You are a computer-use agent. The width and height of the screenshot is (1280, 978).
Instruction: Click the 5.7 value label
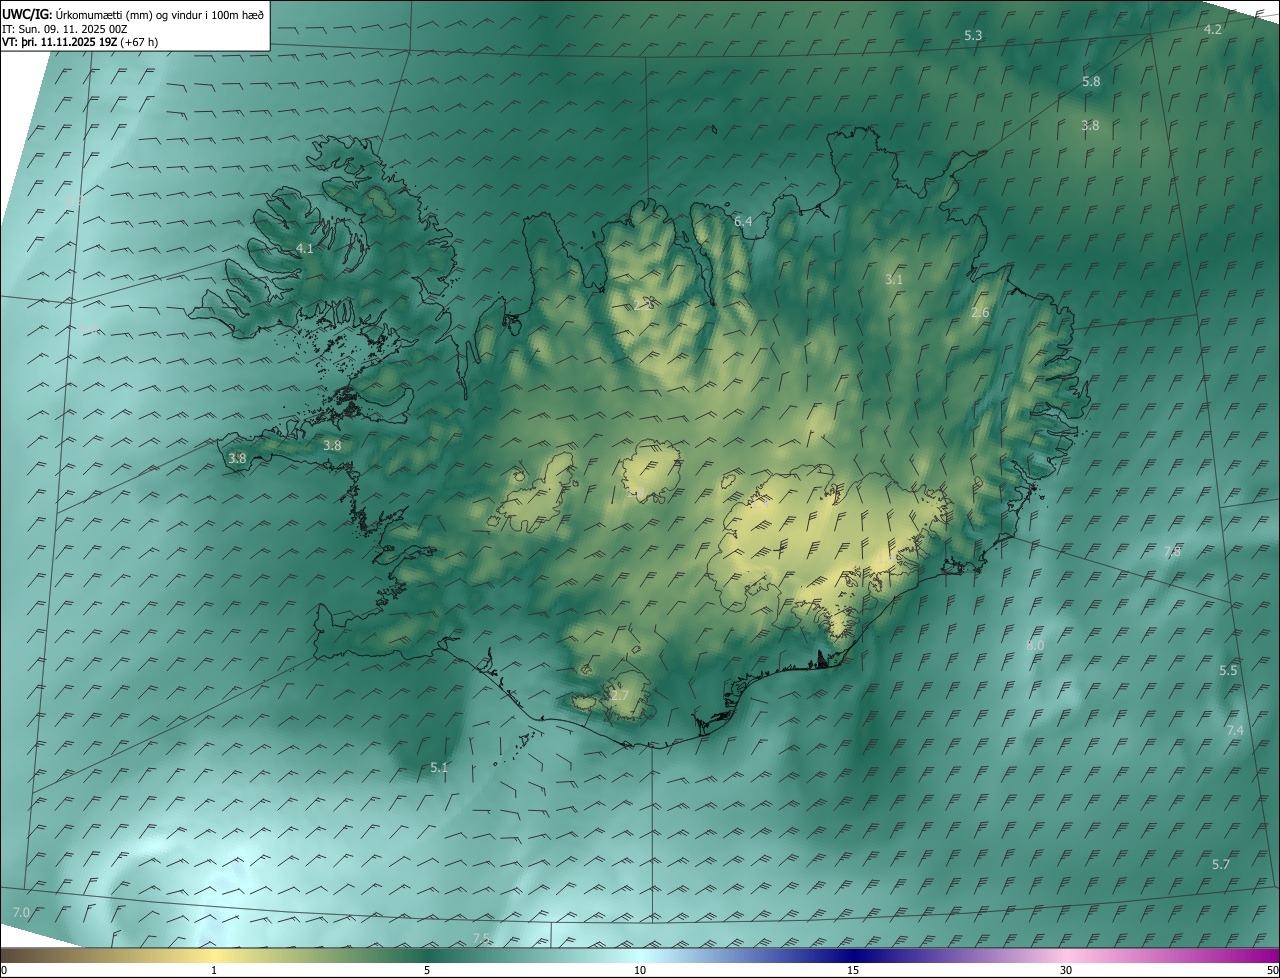(1220, 865)
